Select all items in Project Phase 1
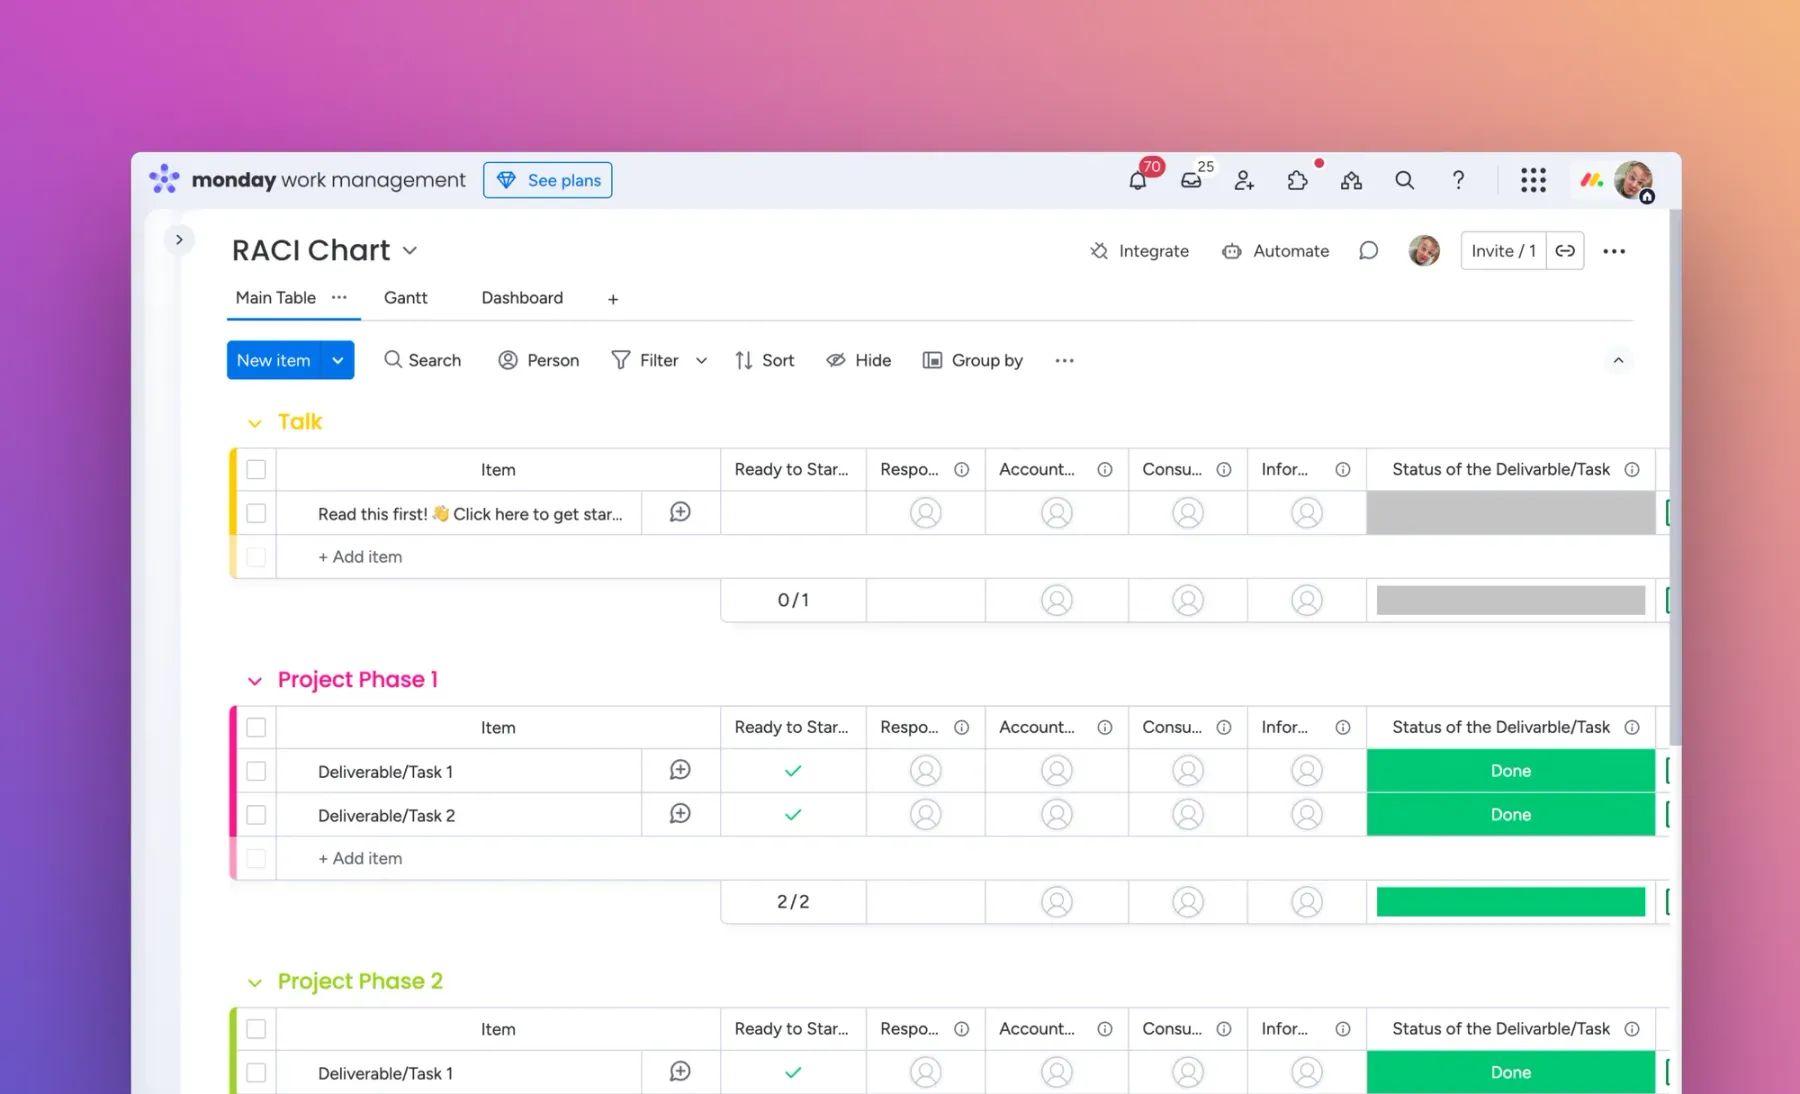Viewport: 1800px width, 1094px height. click(x=256, y=728)
